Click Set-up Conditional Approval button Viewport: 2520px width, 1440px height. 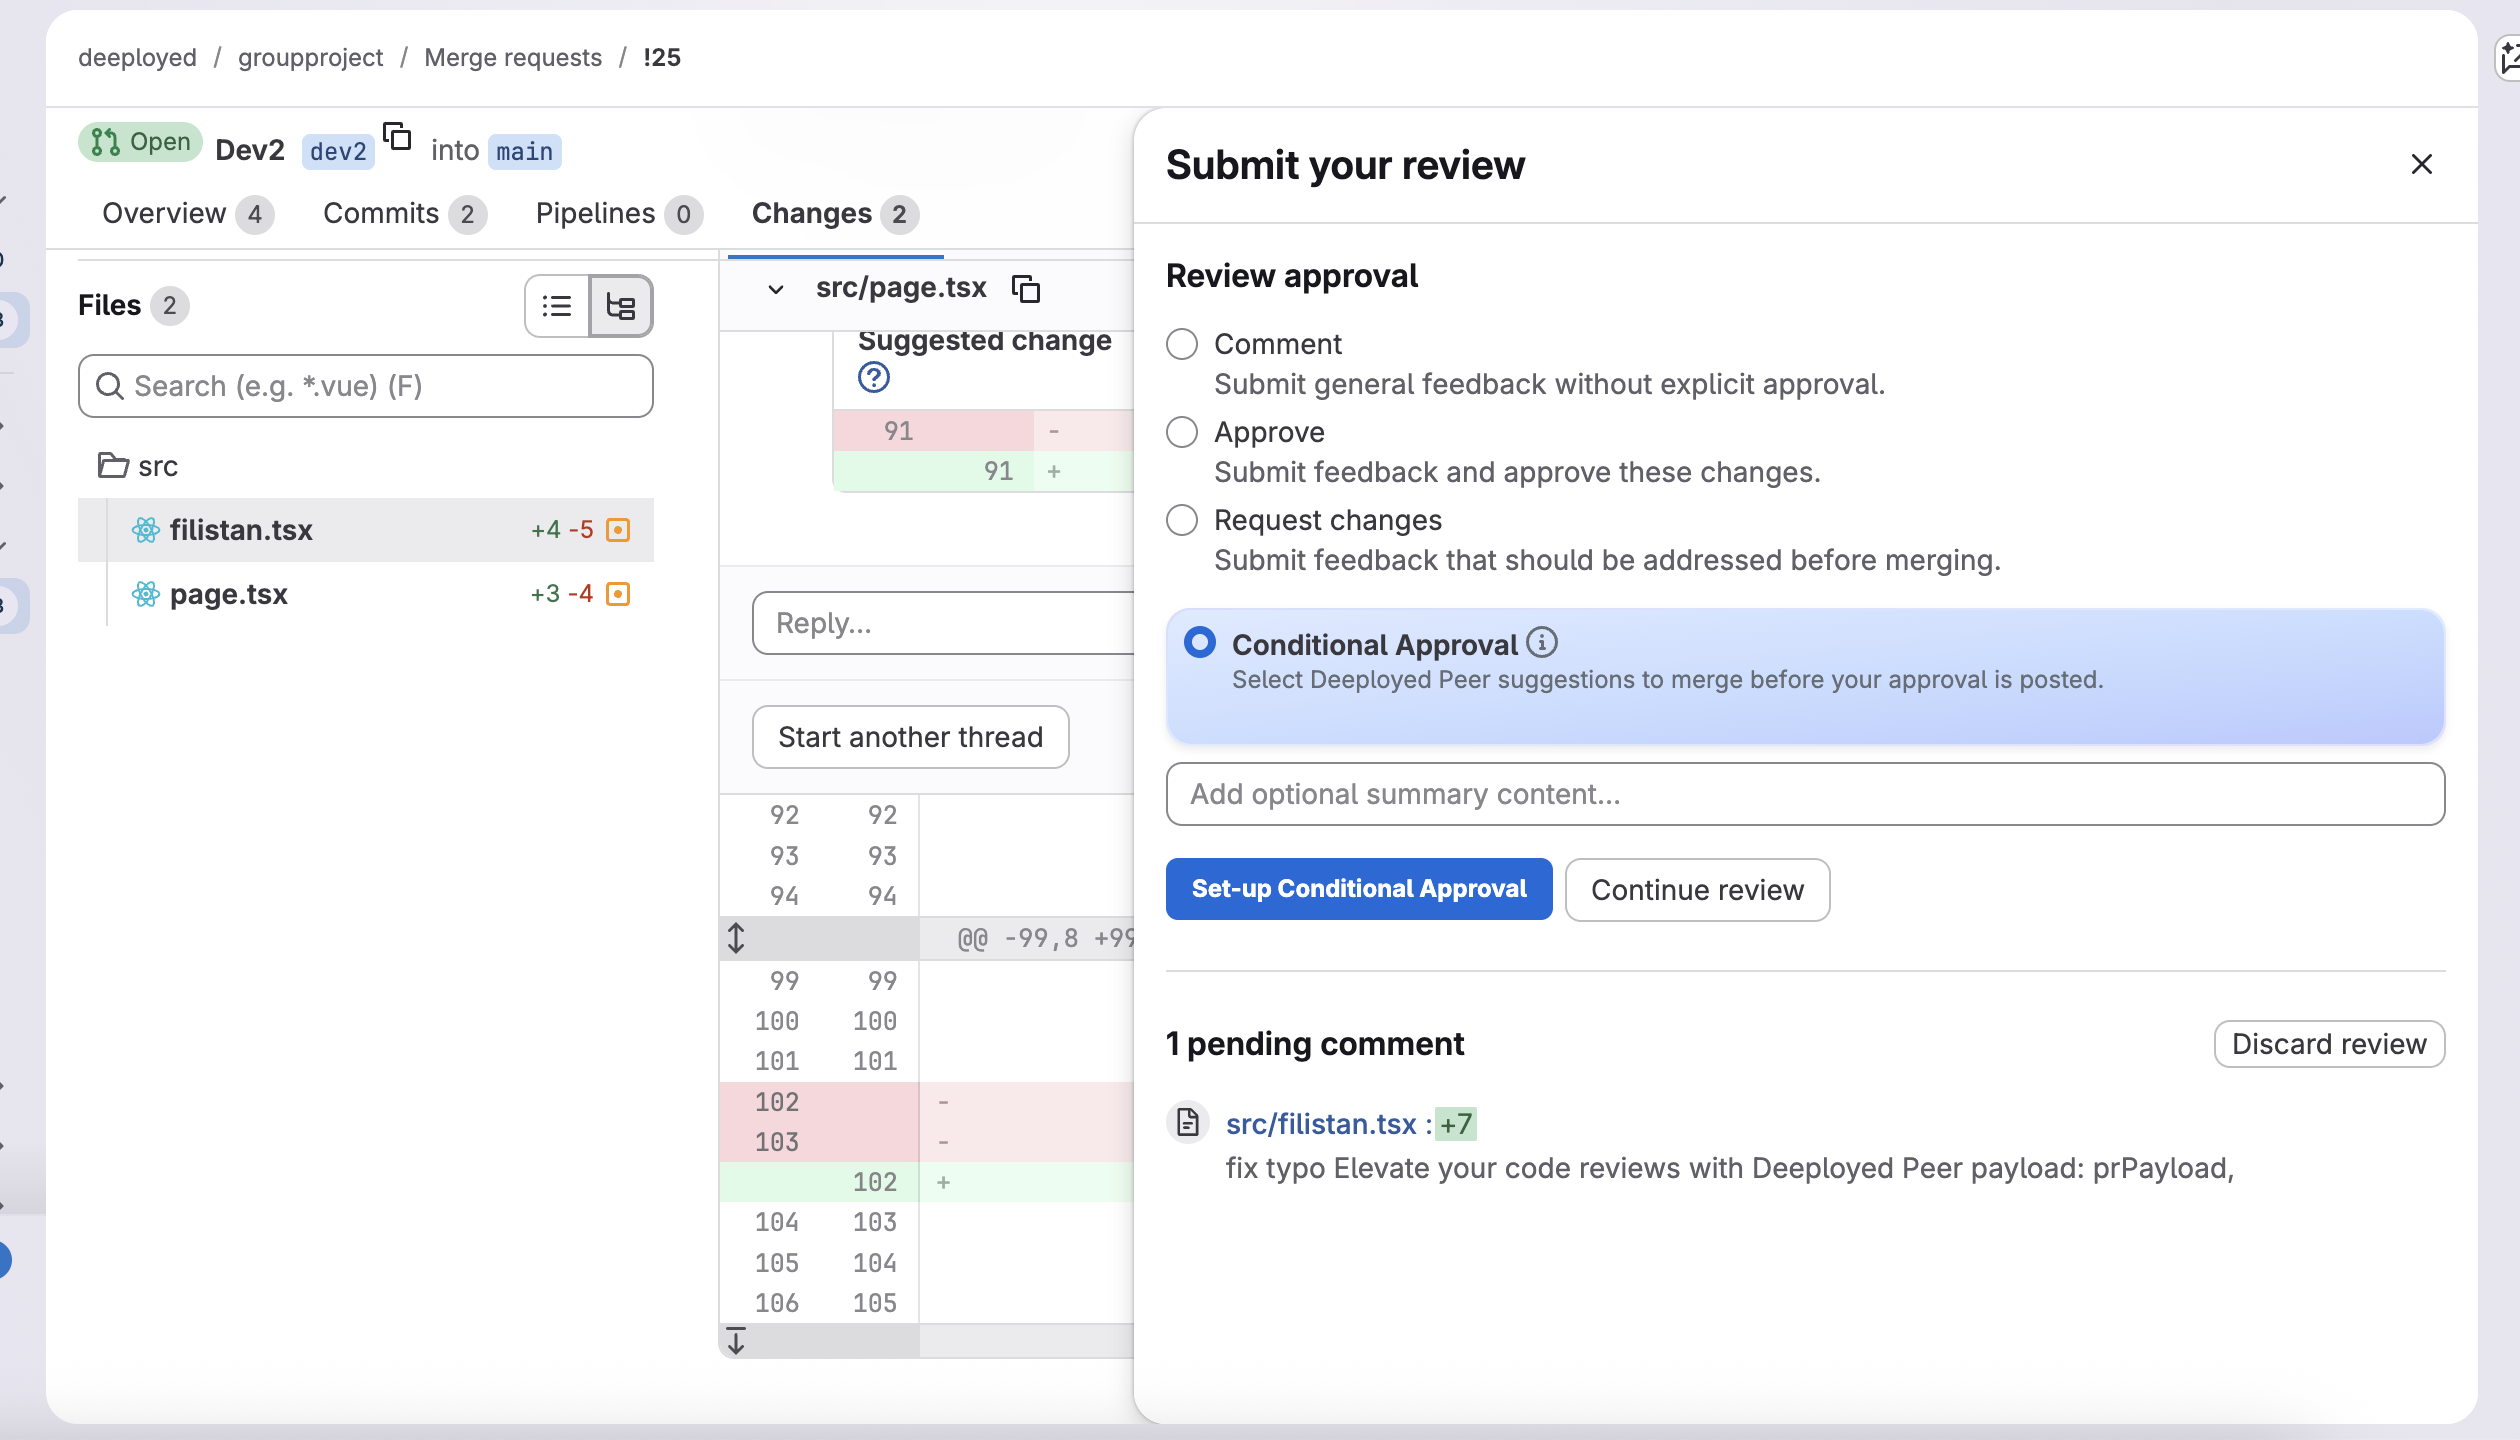1358,889
